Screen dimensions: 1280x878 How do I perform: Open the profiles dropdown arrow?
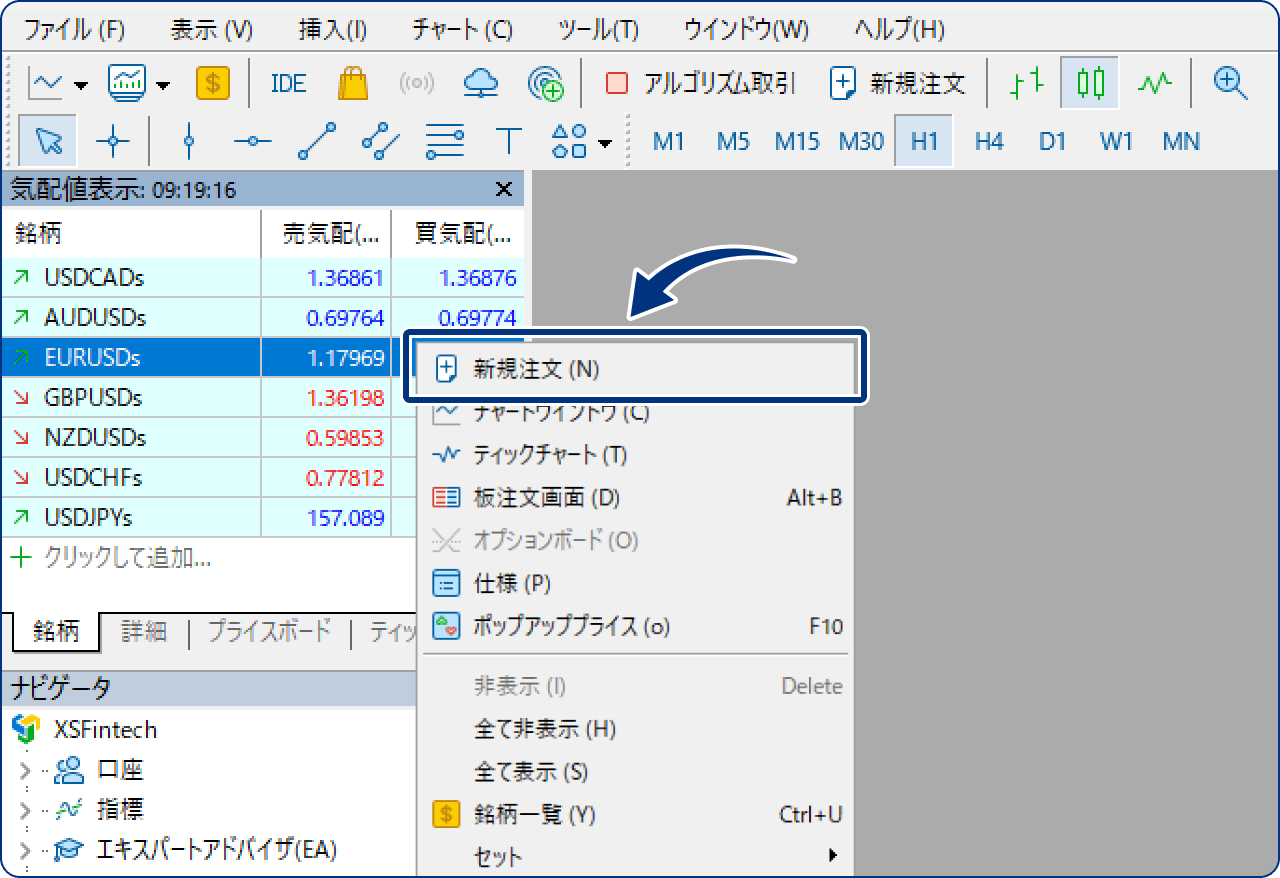click(163, 84)
